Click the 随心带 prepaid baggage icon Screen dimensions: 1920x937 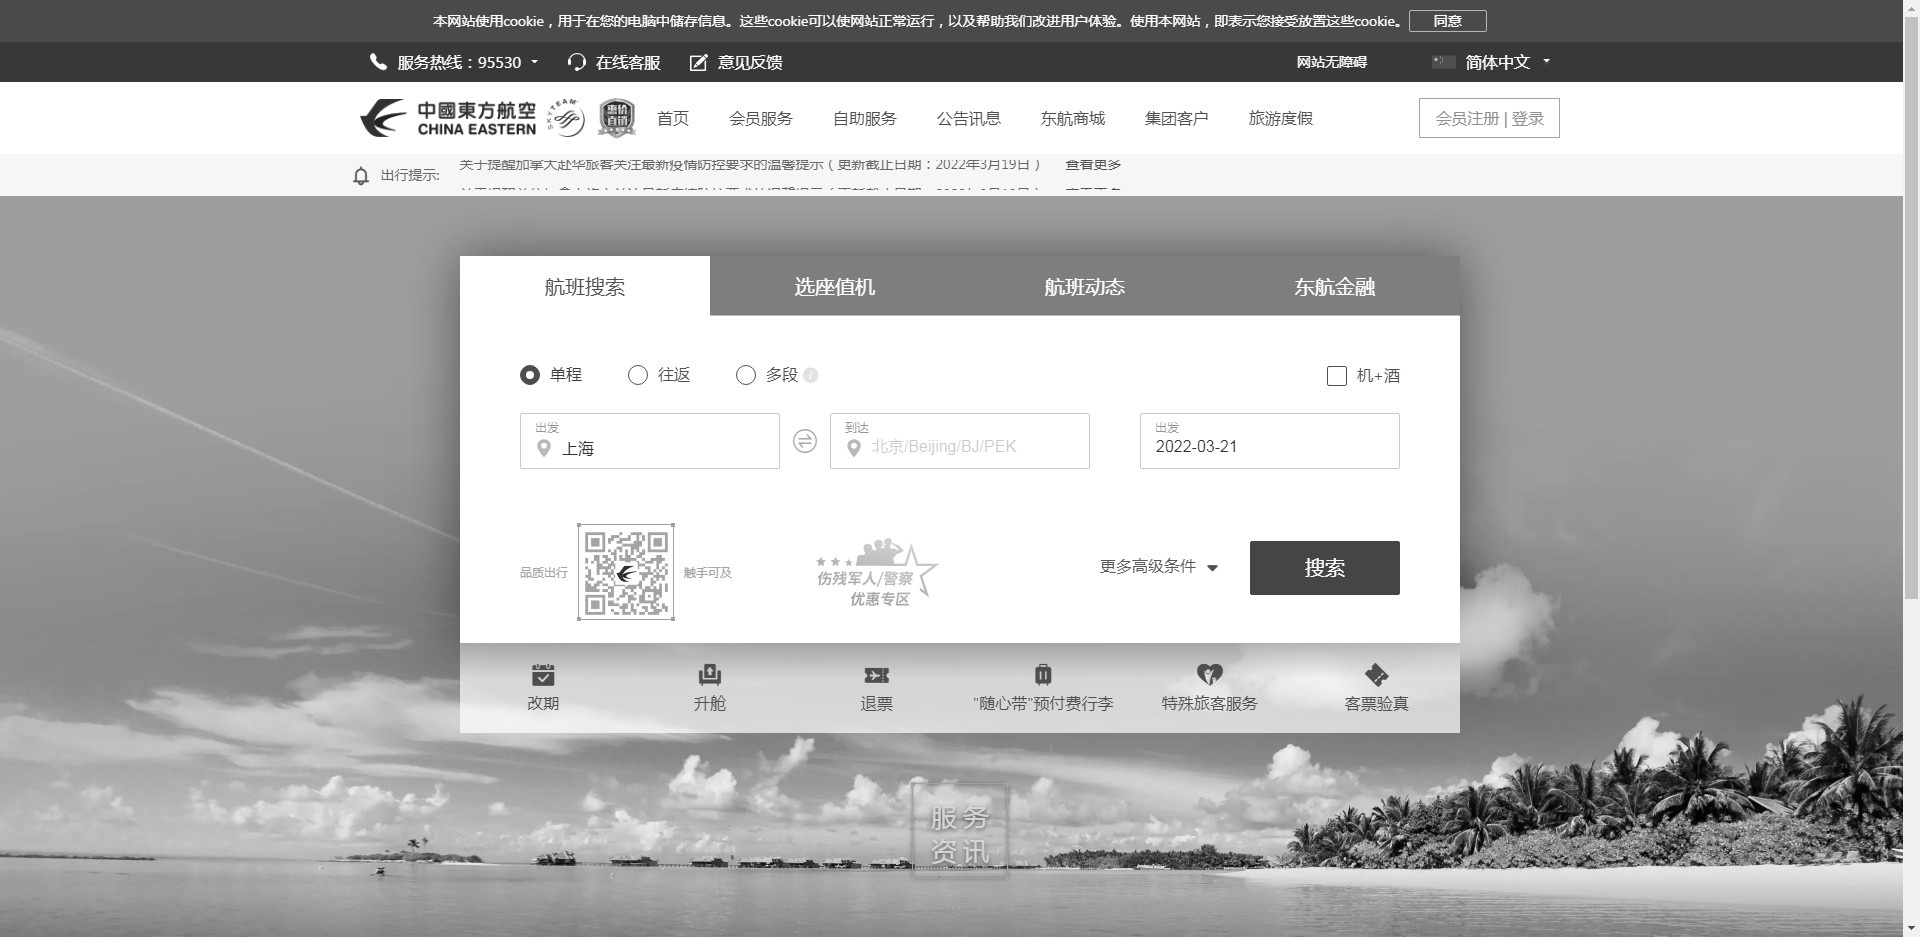[1043, 675]
